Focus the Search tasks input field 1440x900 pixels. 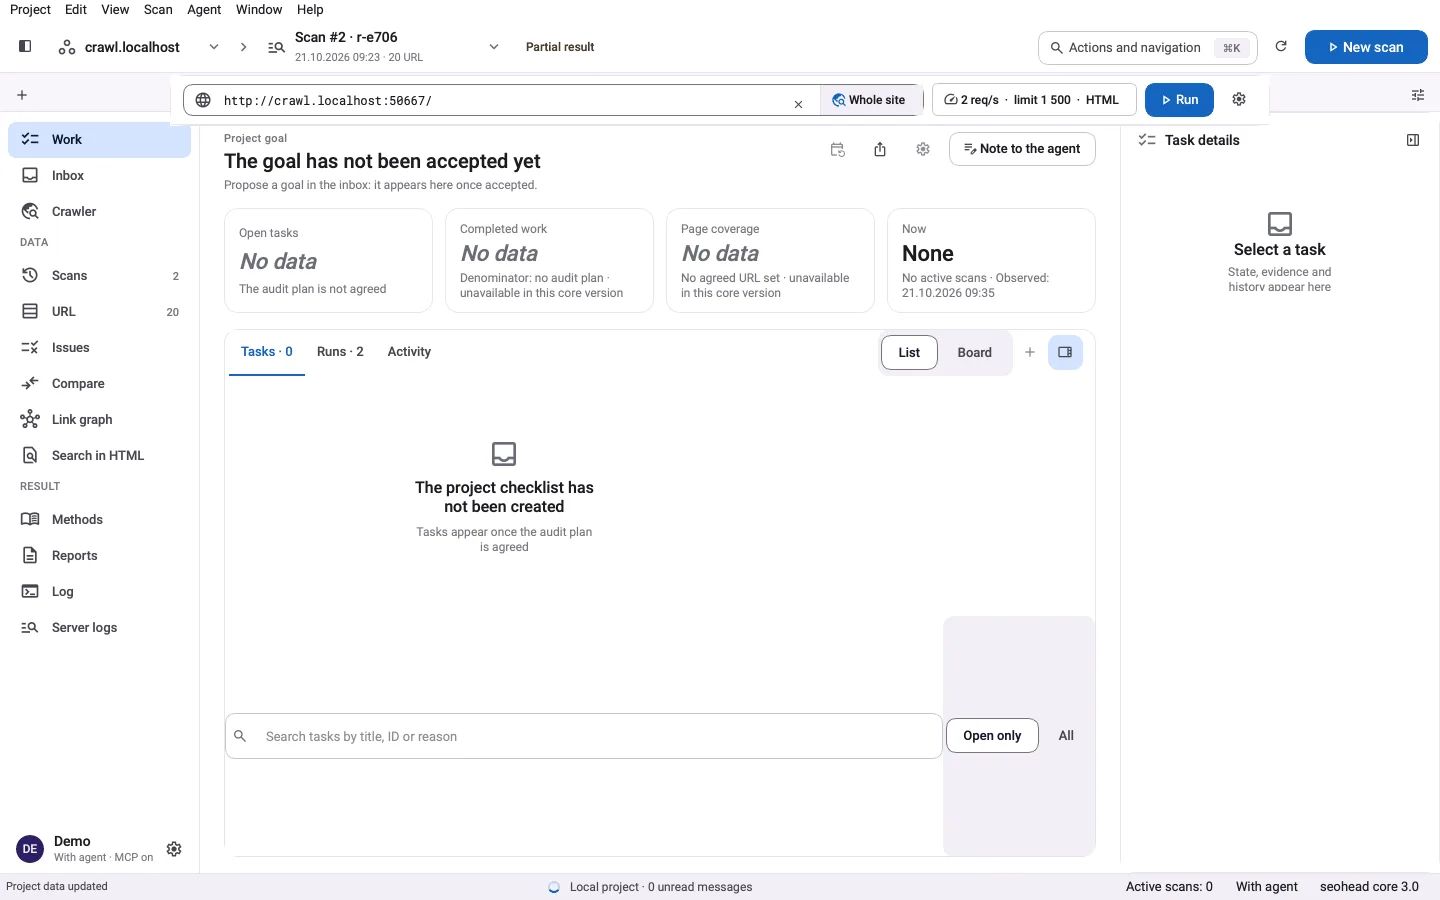pos(584,736)
